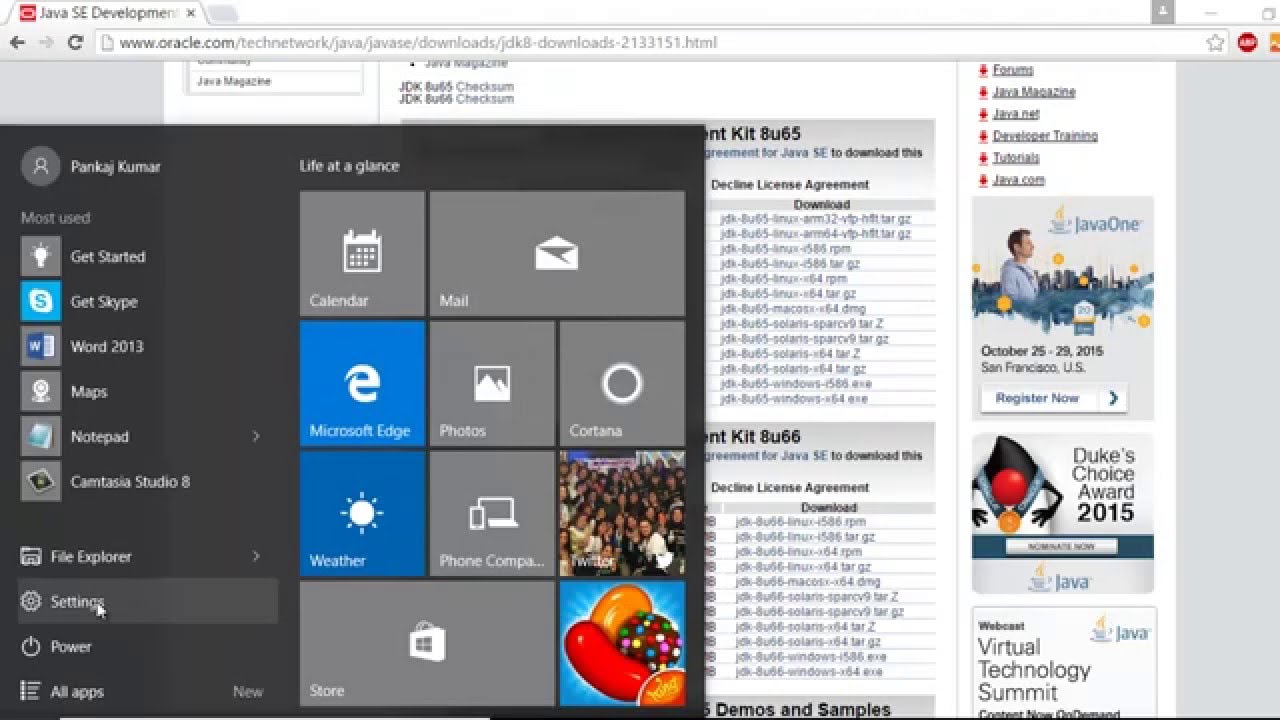
Task: Download jdk-8u66-linux-i586.rpm
Action: pyautogui.click(x=800, y=522)
